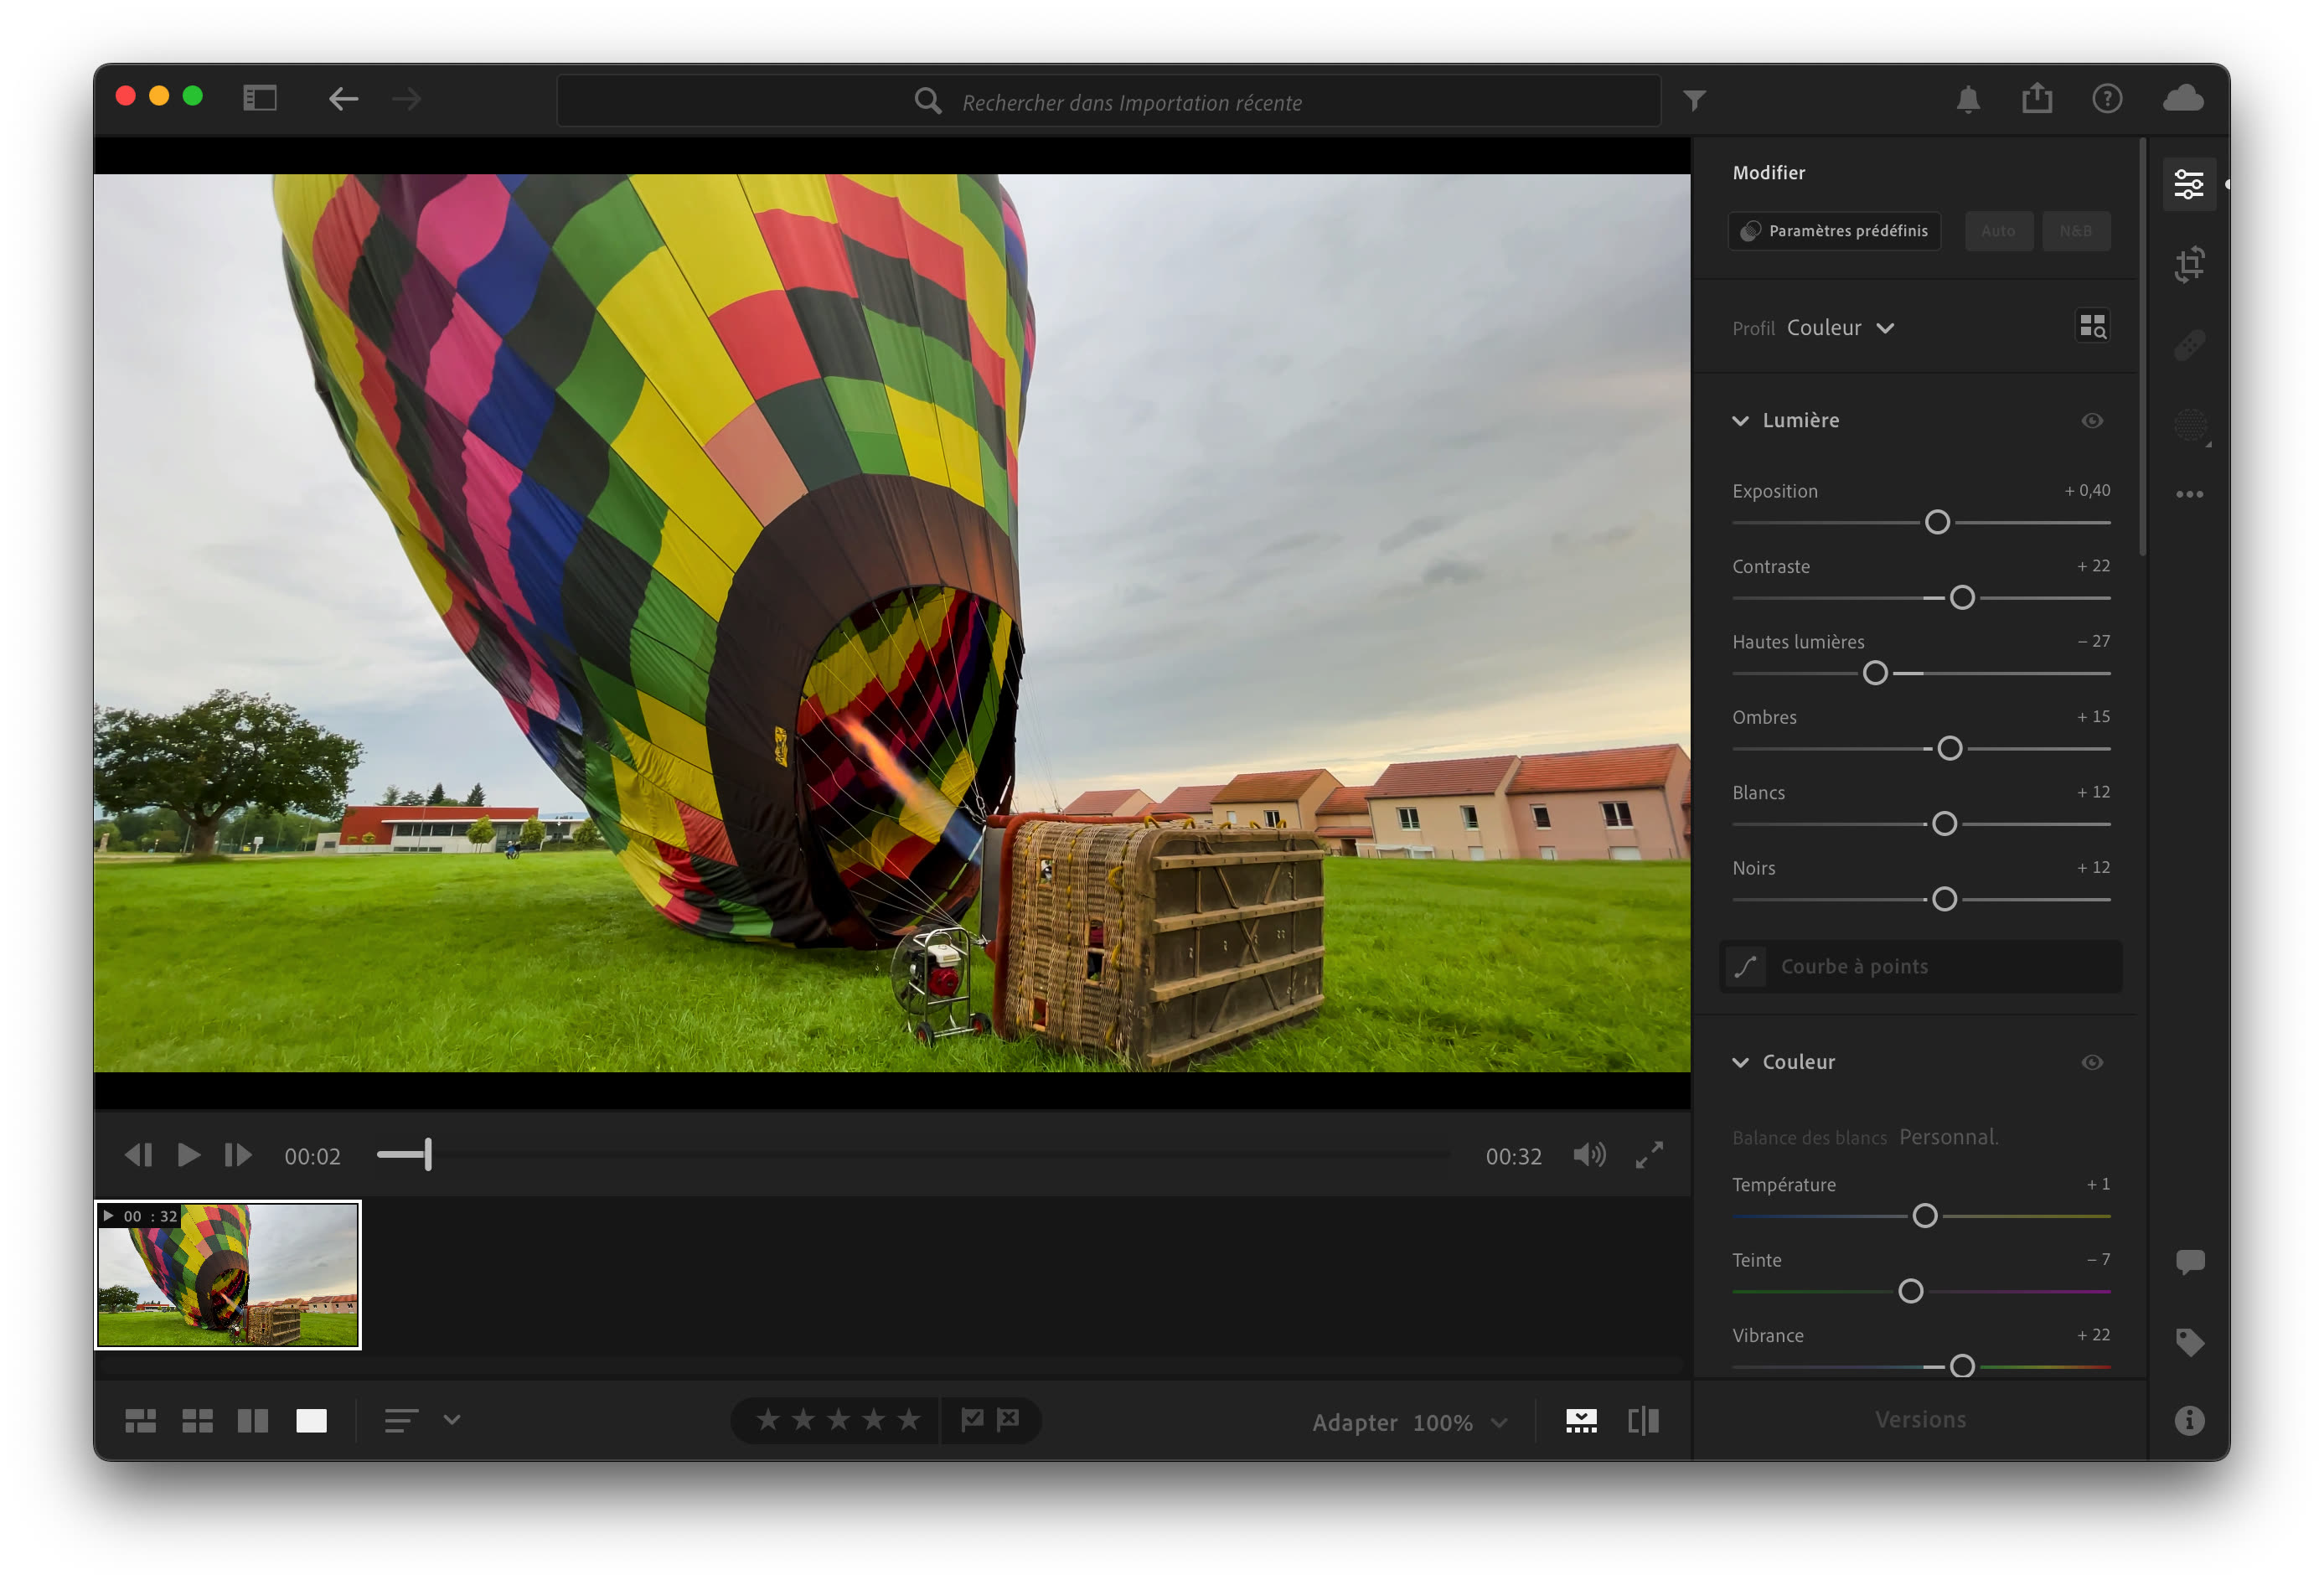The image size is (2324, 1585).
Task: Open the Courbe à points editor
Action: click(1919, 966)
